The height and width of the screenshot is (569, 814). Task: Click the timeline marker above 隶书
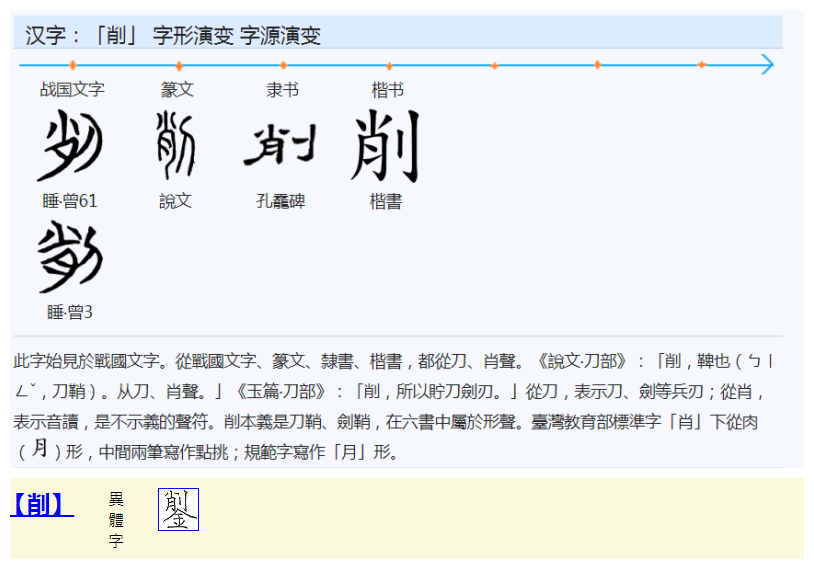[283, 65]
